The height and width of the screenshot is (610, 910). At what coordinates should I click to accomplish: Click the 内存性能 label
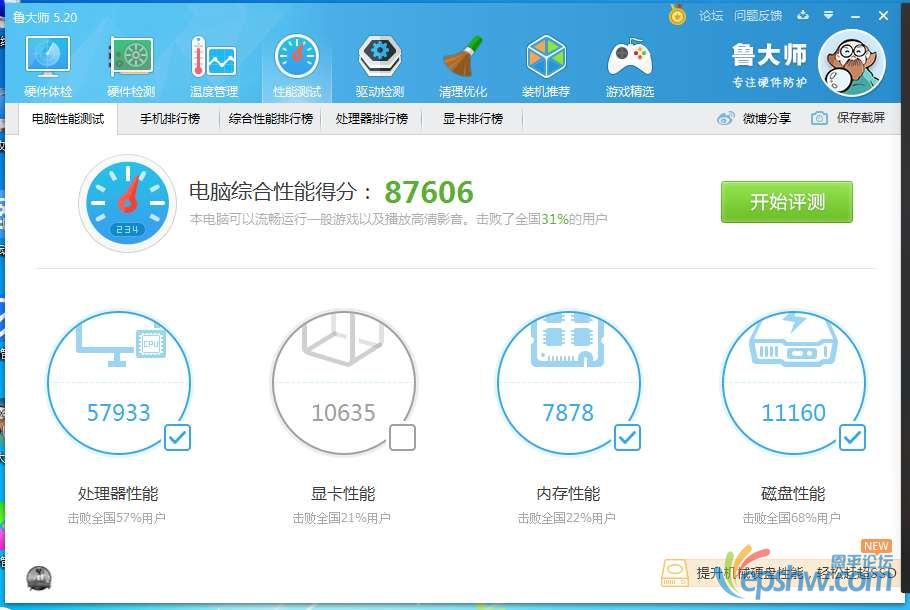click(568, 494)
